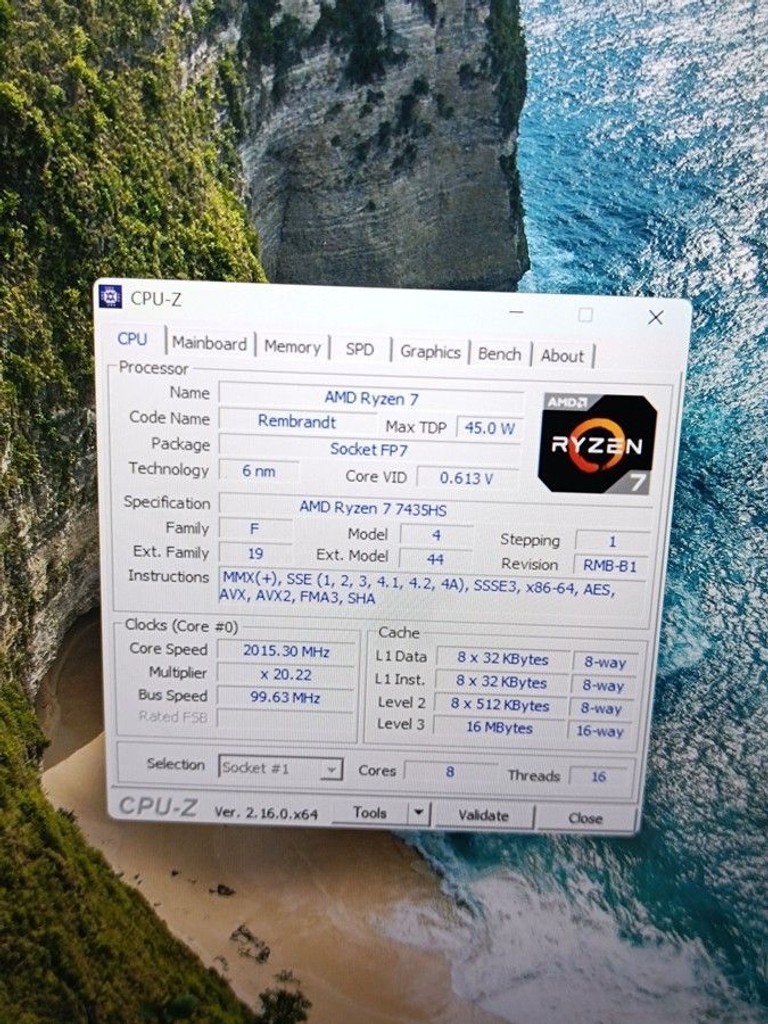Click the Technology value 6 nm
This screenshot has height=1024, width=768.
click(x=259, y=471)
